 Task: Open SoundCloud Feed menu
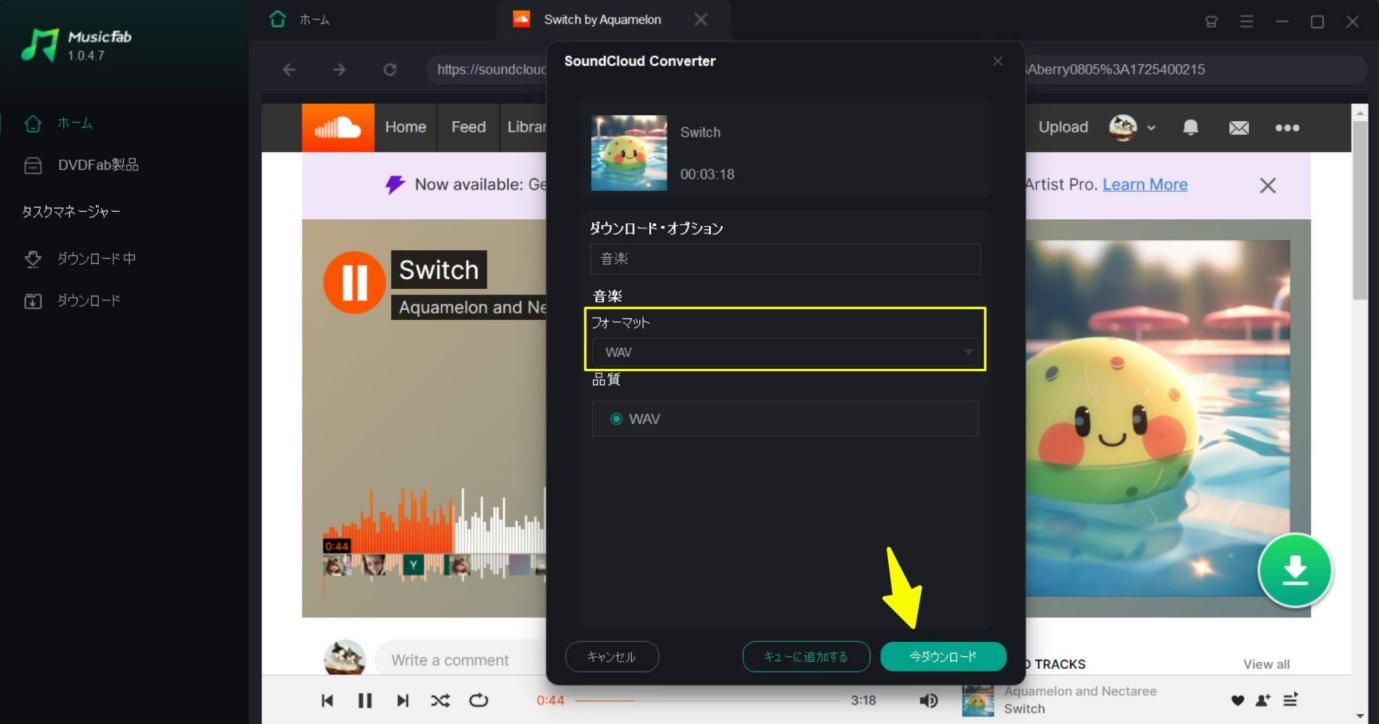(x=468, y=127)
